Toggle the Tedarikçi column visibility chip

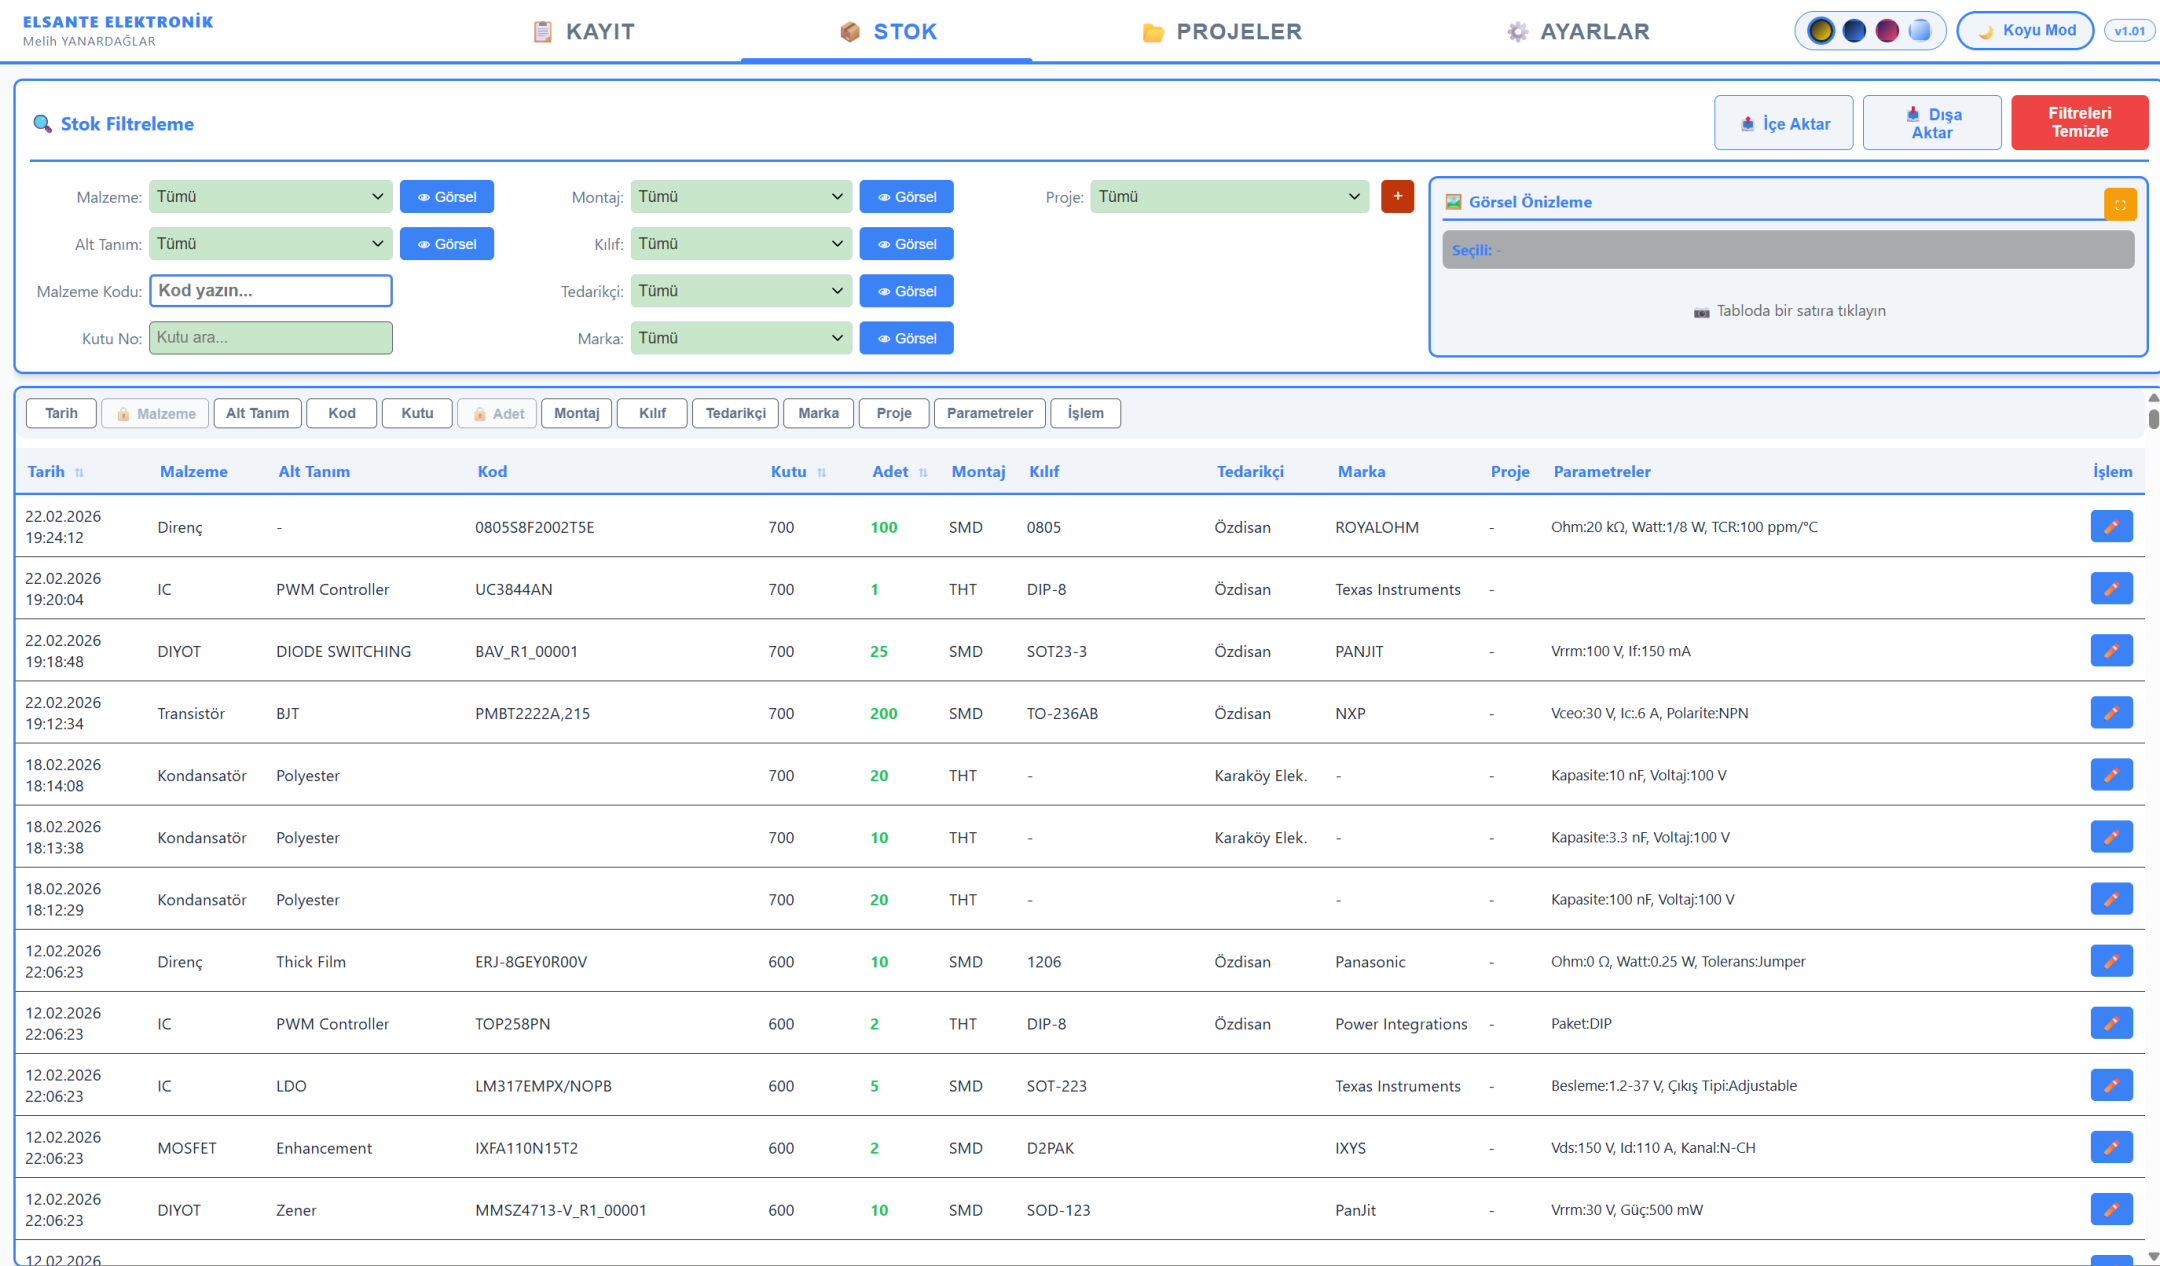tap(735, 413)
